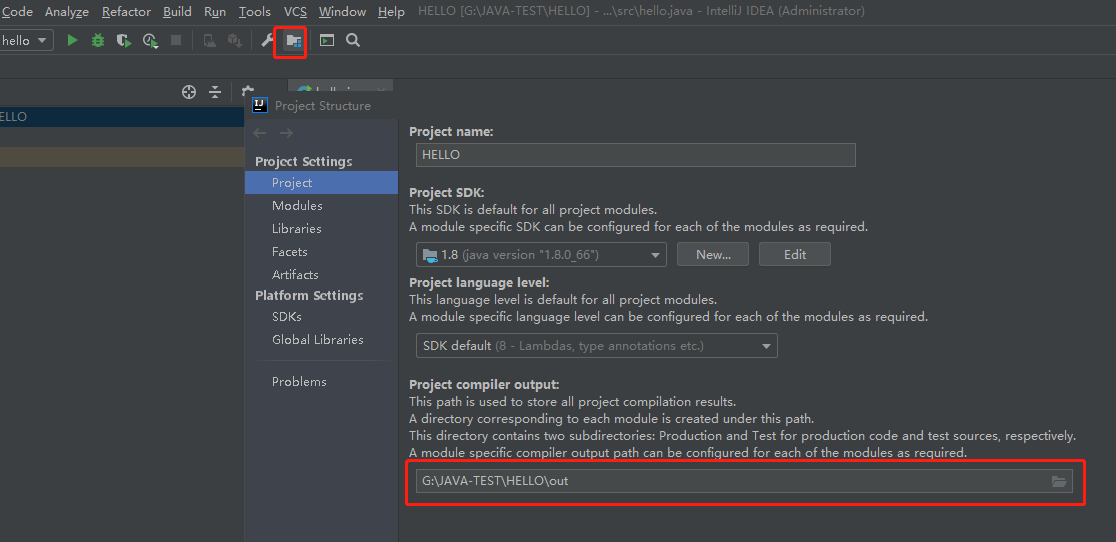Select Project in Project Settings list
This screenshot has width=1116, height=542.
(x=321, y=183)
